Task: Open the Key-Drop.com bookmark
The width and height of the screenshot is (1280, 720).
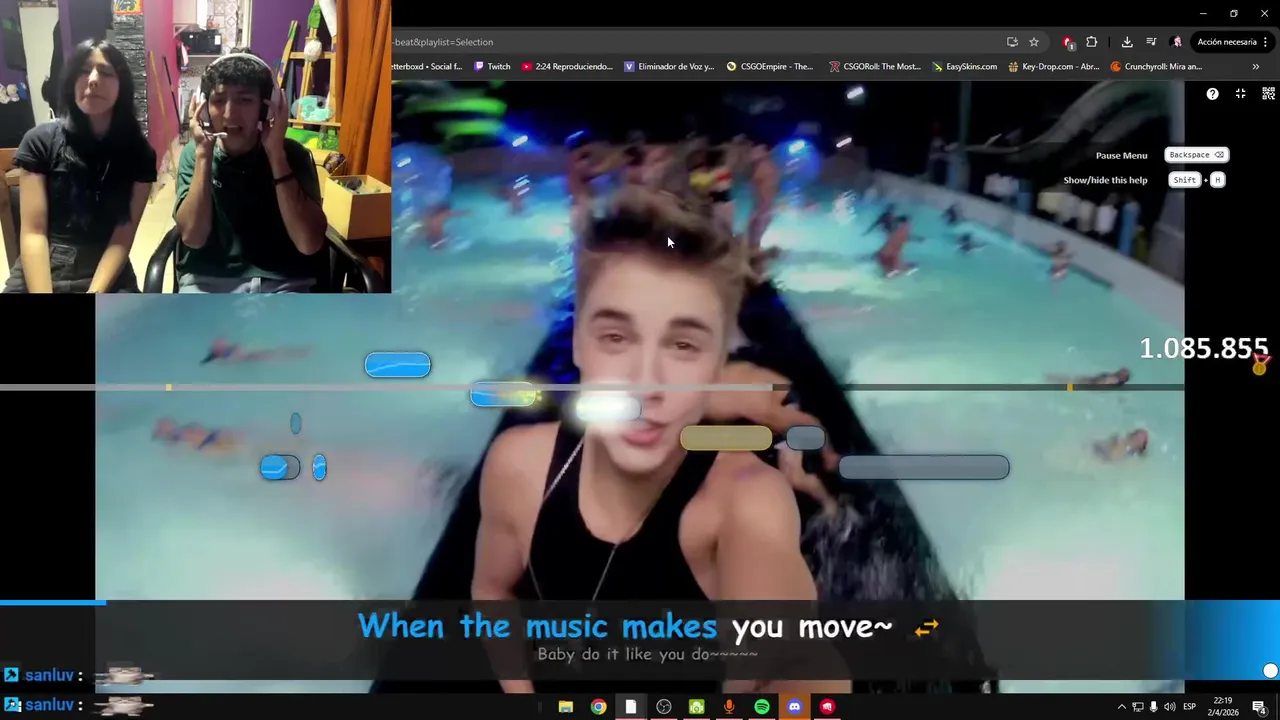Action: [x=1054, y=67]
